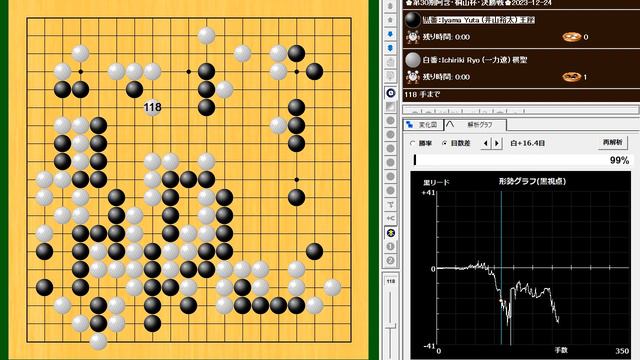Click the horizontal ruler bar above the tabs
This screenshot has height=360, width=640.
(x=520, y=110)
